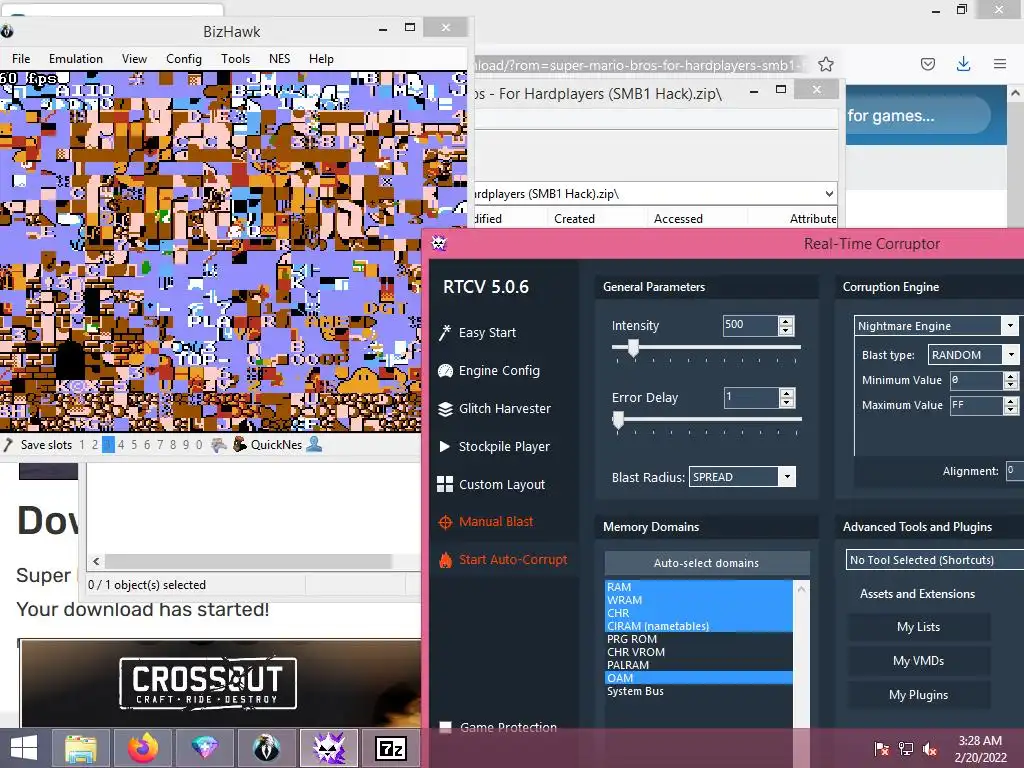
Task: Open the BizHawk View menu
Action: (x=134, y=59)
